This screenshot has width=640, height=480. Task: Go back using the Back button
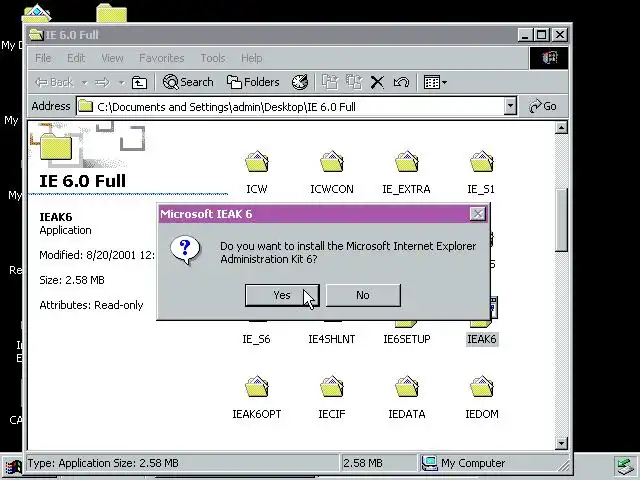tap(54, 82)
